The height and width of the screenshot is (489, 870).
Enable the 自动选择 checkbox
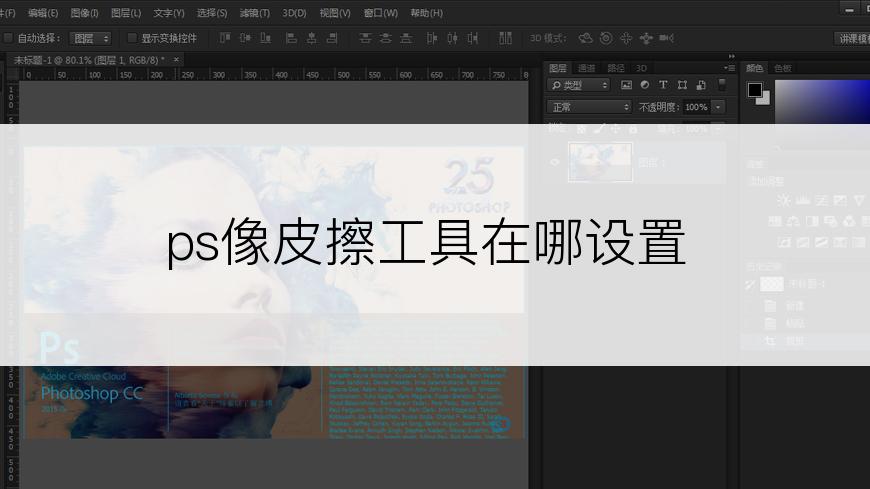[9, 38]
